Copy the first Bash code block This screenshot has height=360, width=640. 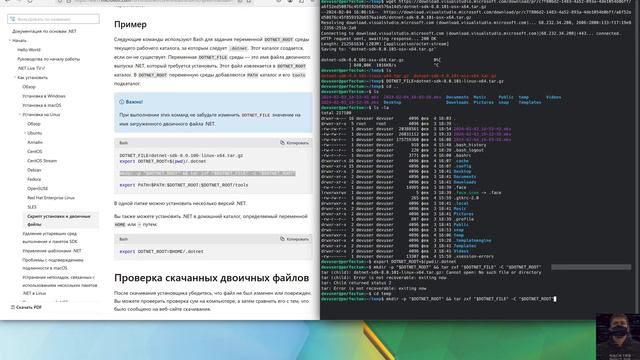294,143
